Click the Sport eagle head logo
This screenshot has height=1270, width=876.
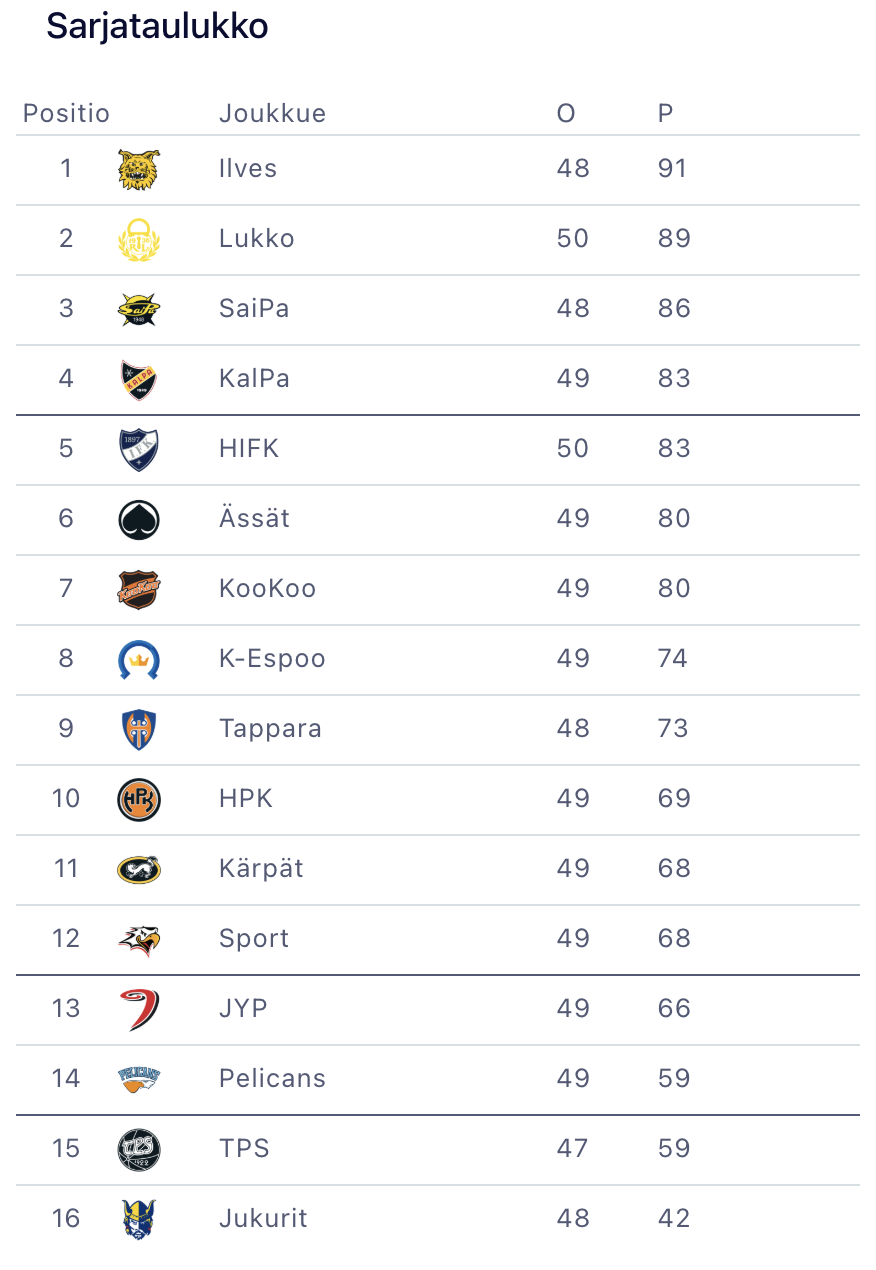(x=139, y=940)
